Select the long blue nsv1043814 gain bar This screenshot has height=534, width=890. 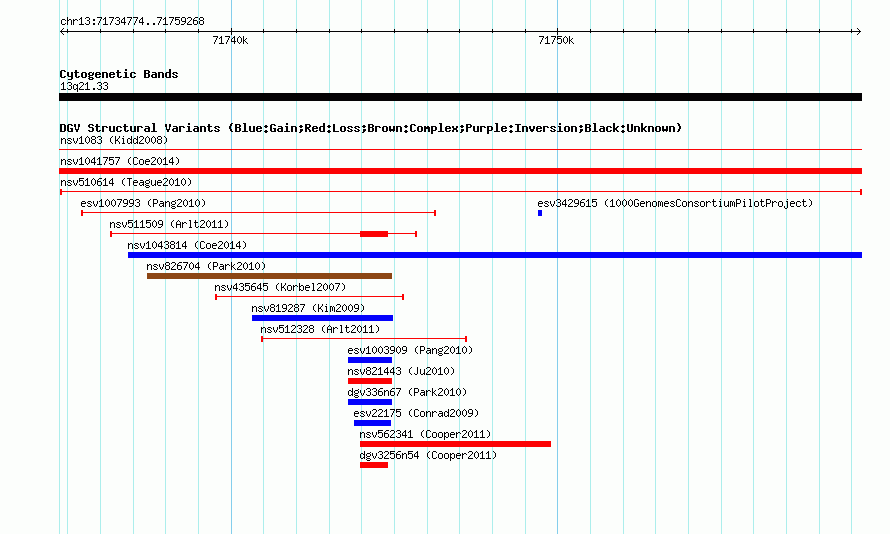coord(495,255)
